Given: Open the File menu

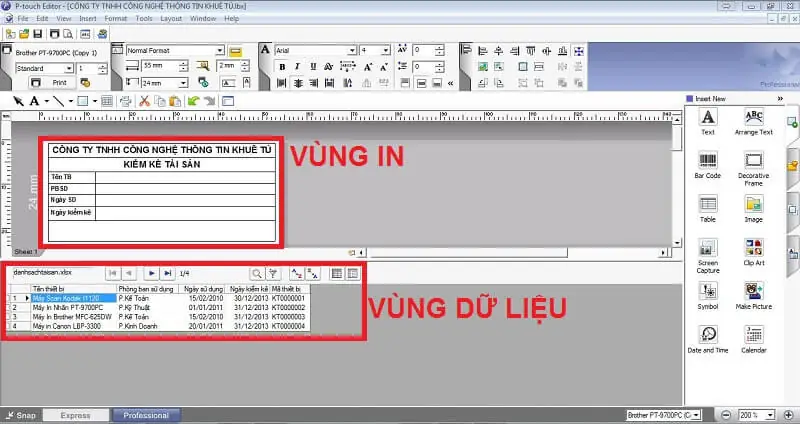Looking at the screenshot, I should 23,18.
